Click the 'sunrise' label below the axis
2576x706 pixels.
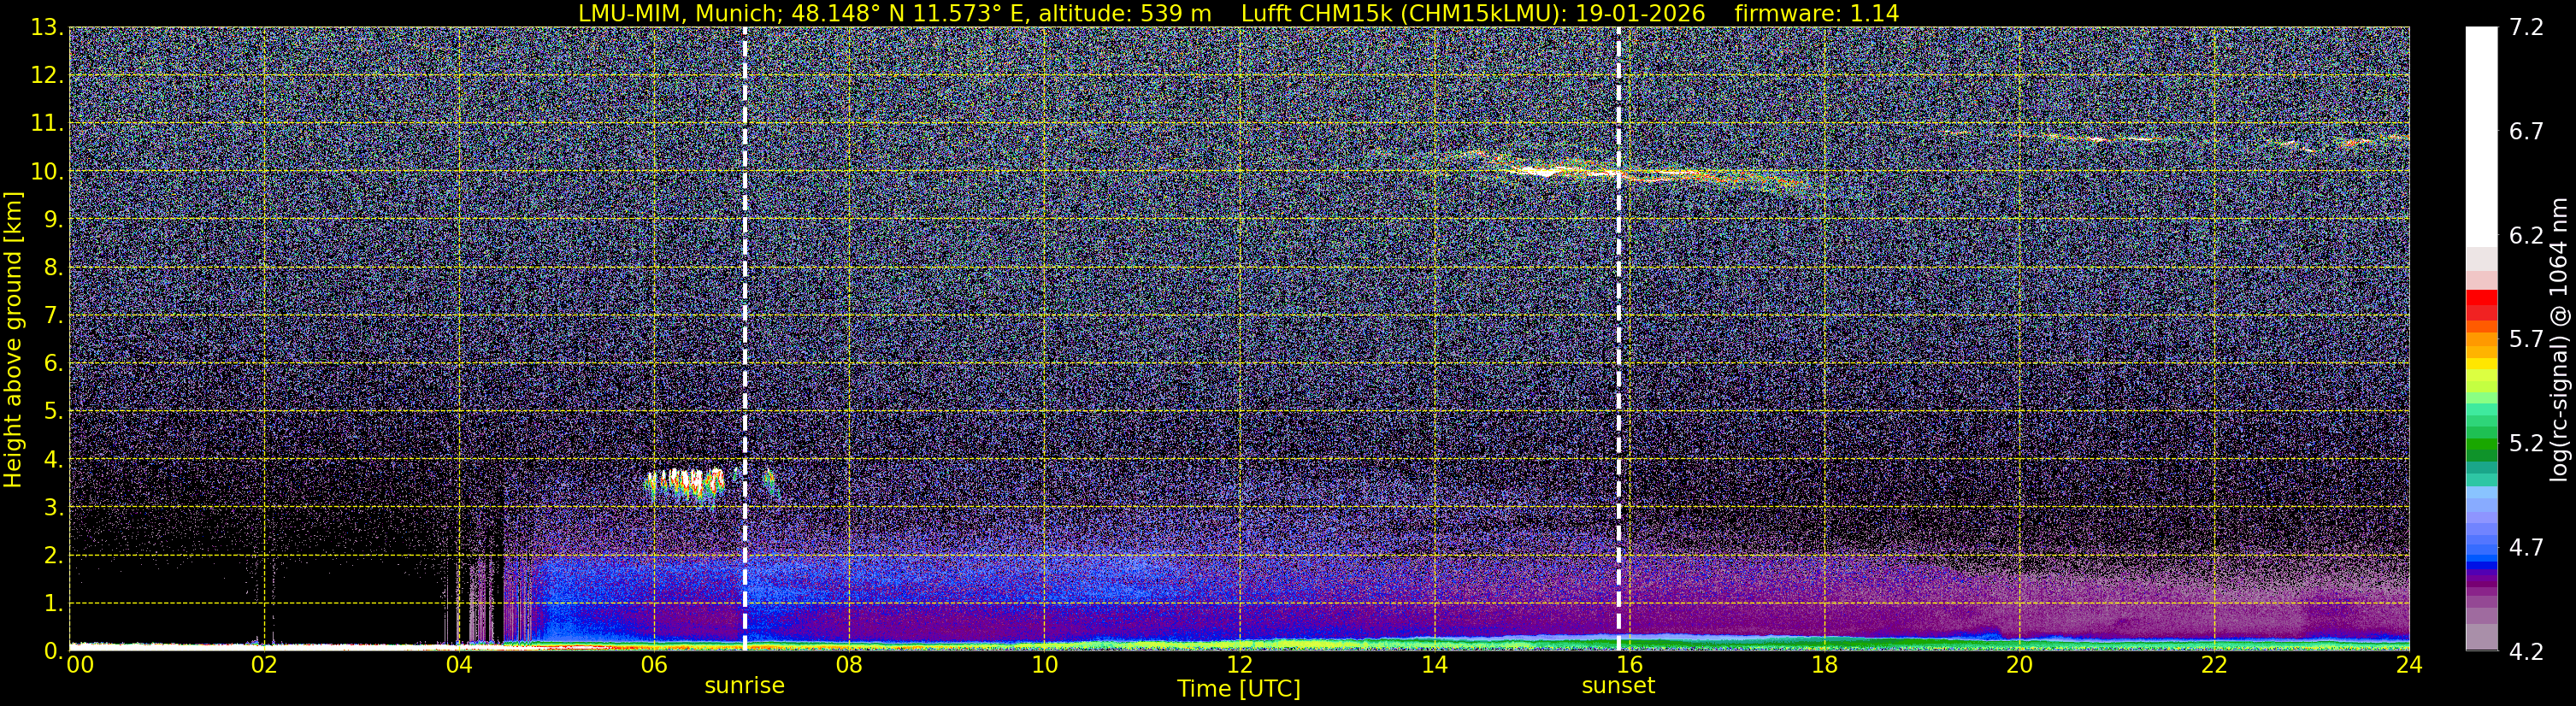click(x=744, y=686)
